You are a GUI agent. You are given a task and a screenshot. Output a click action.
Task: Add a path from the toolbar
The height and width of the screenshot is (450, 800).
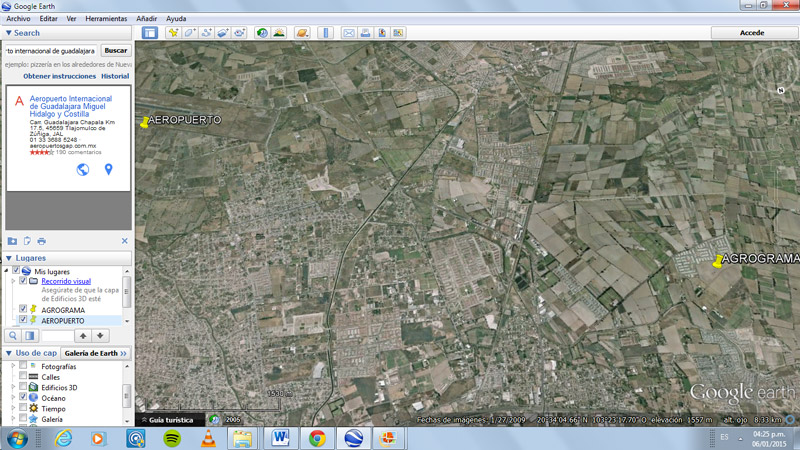206,33
